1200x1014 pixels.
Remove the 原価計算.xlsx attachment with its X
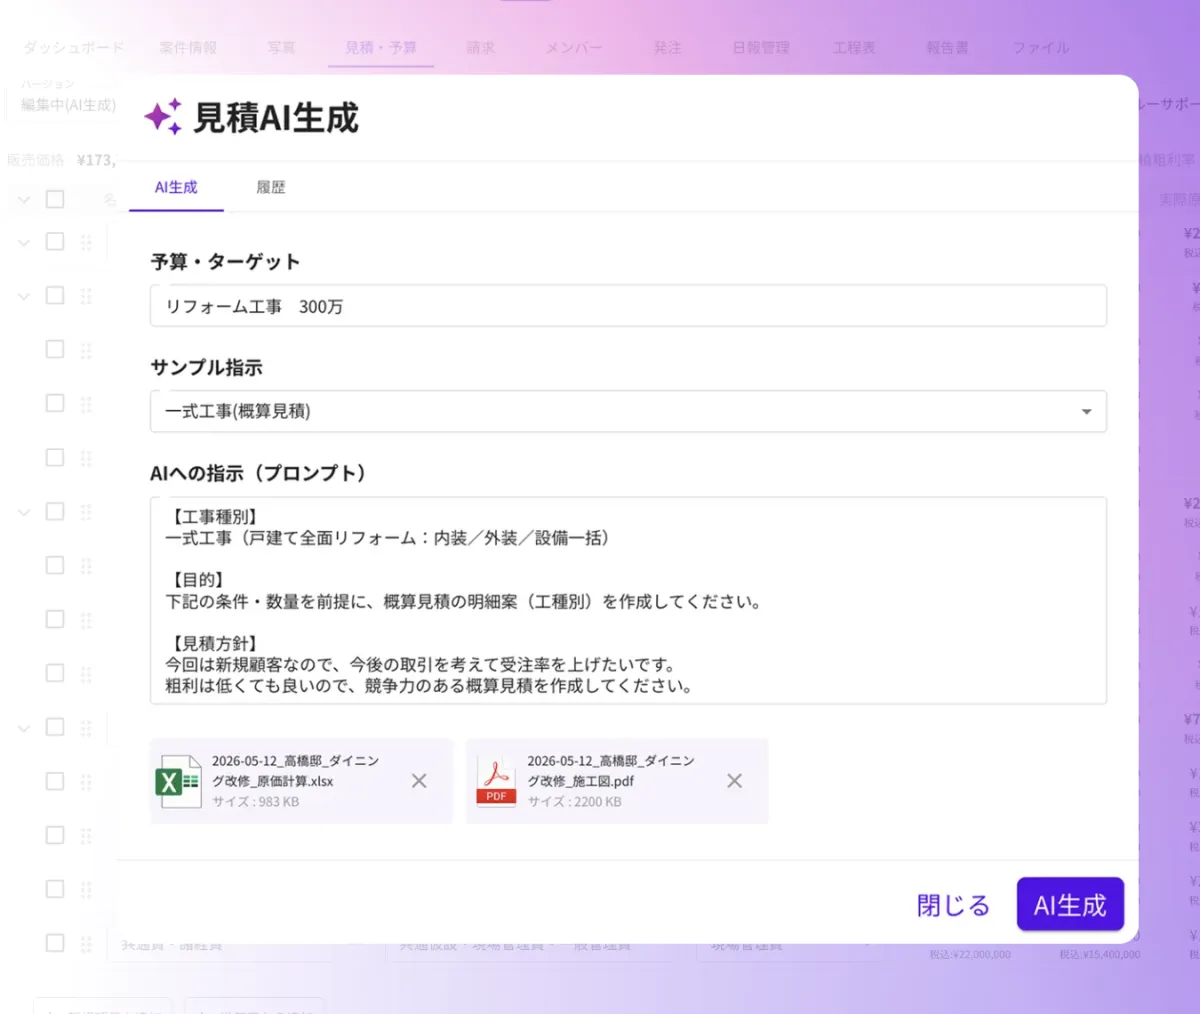(x=419, y=781)
